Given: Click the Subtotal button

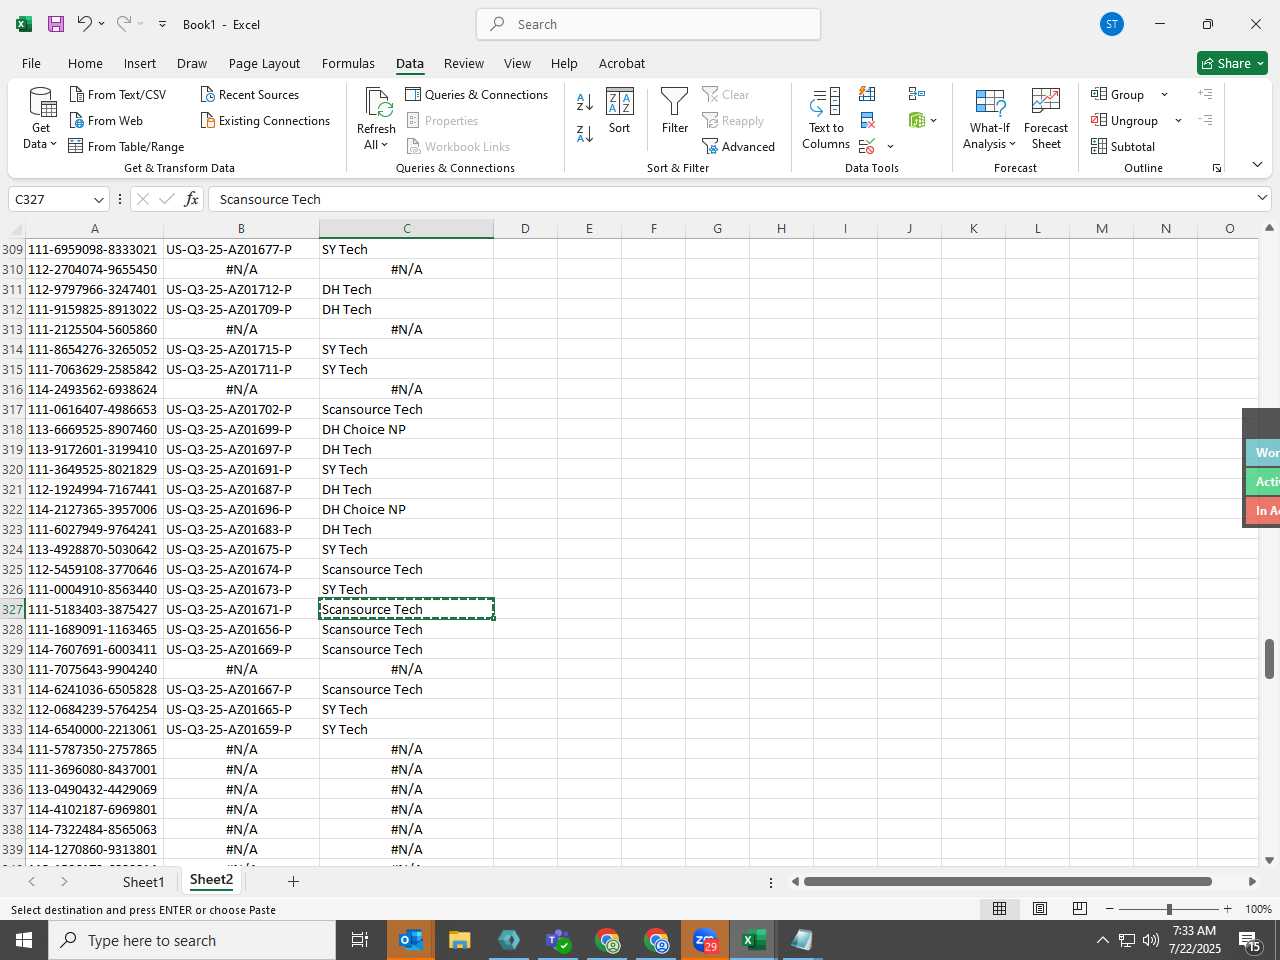Looking at the screenshot, I should 1123,146.
